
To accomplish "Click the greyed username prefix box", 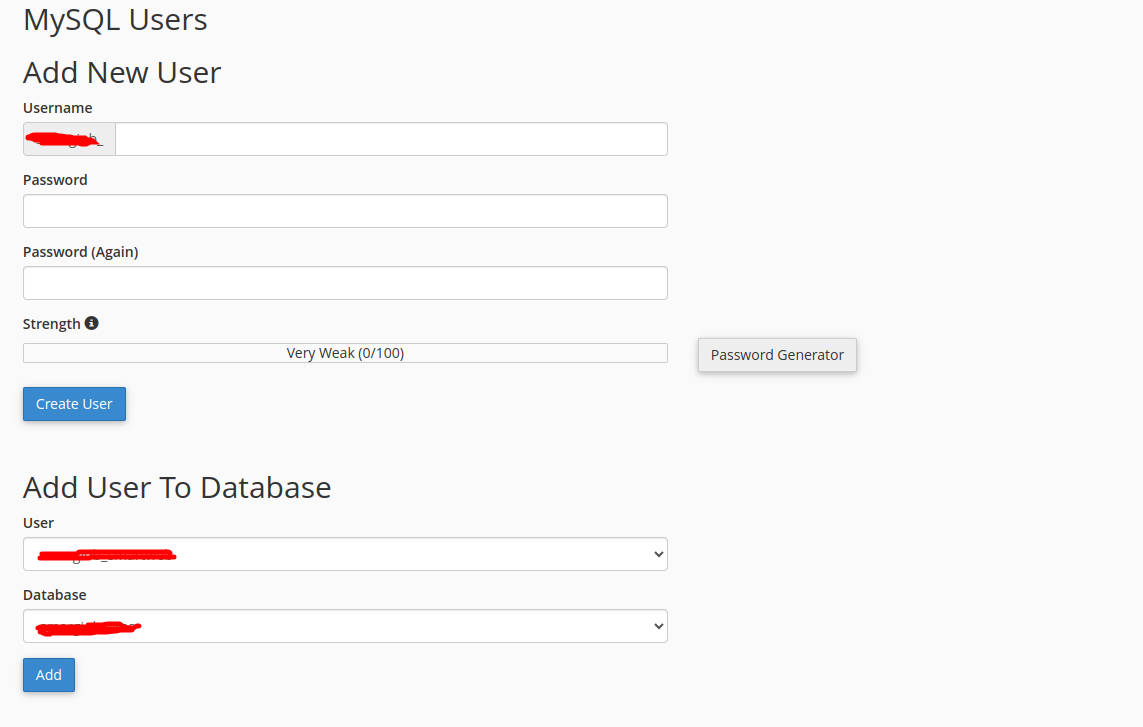I will pyautogui.click(x=69, y=139).
